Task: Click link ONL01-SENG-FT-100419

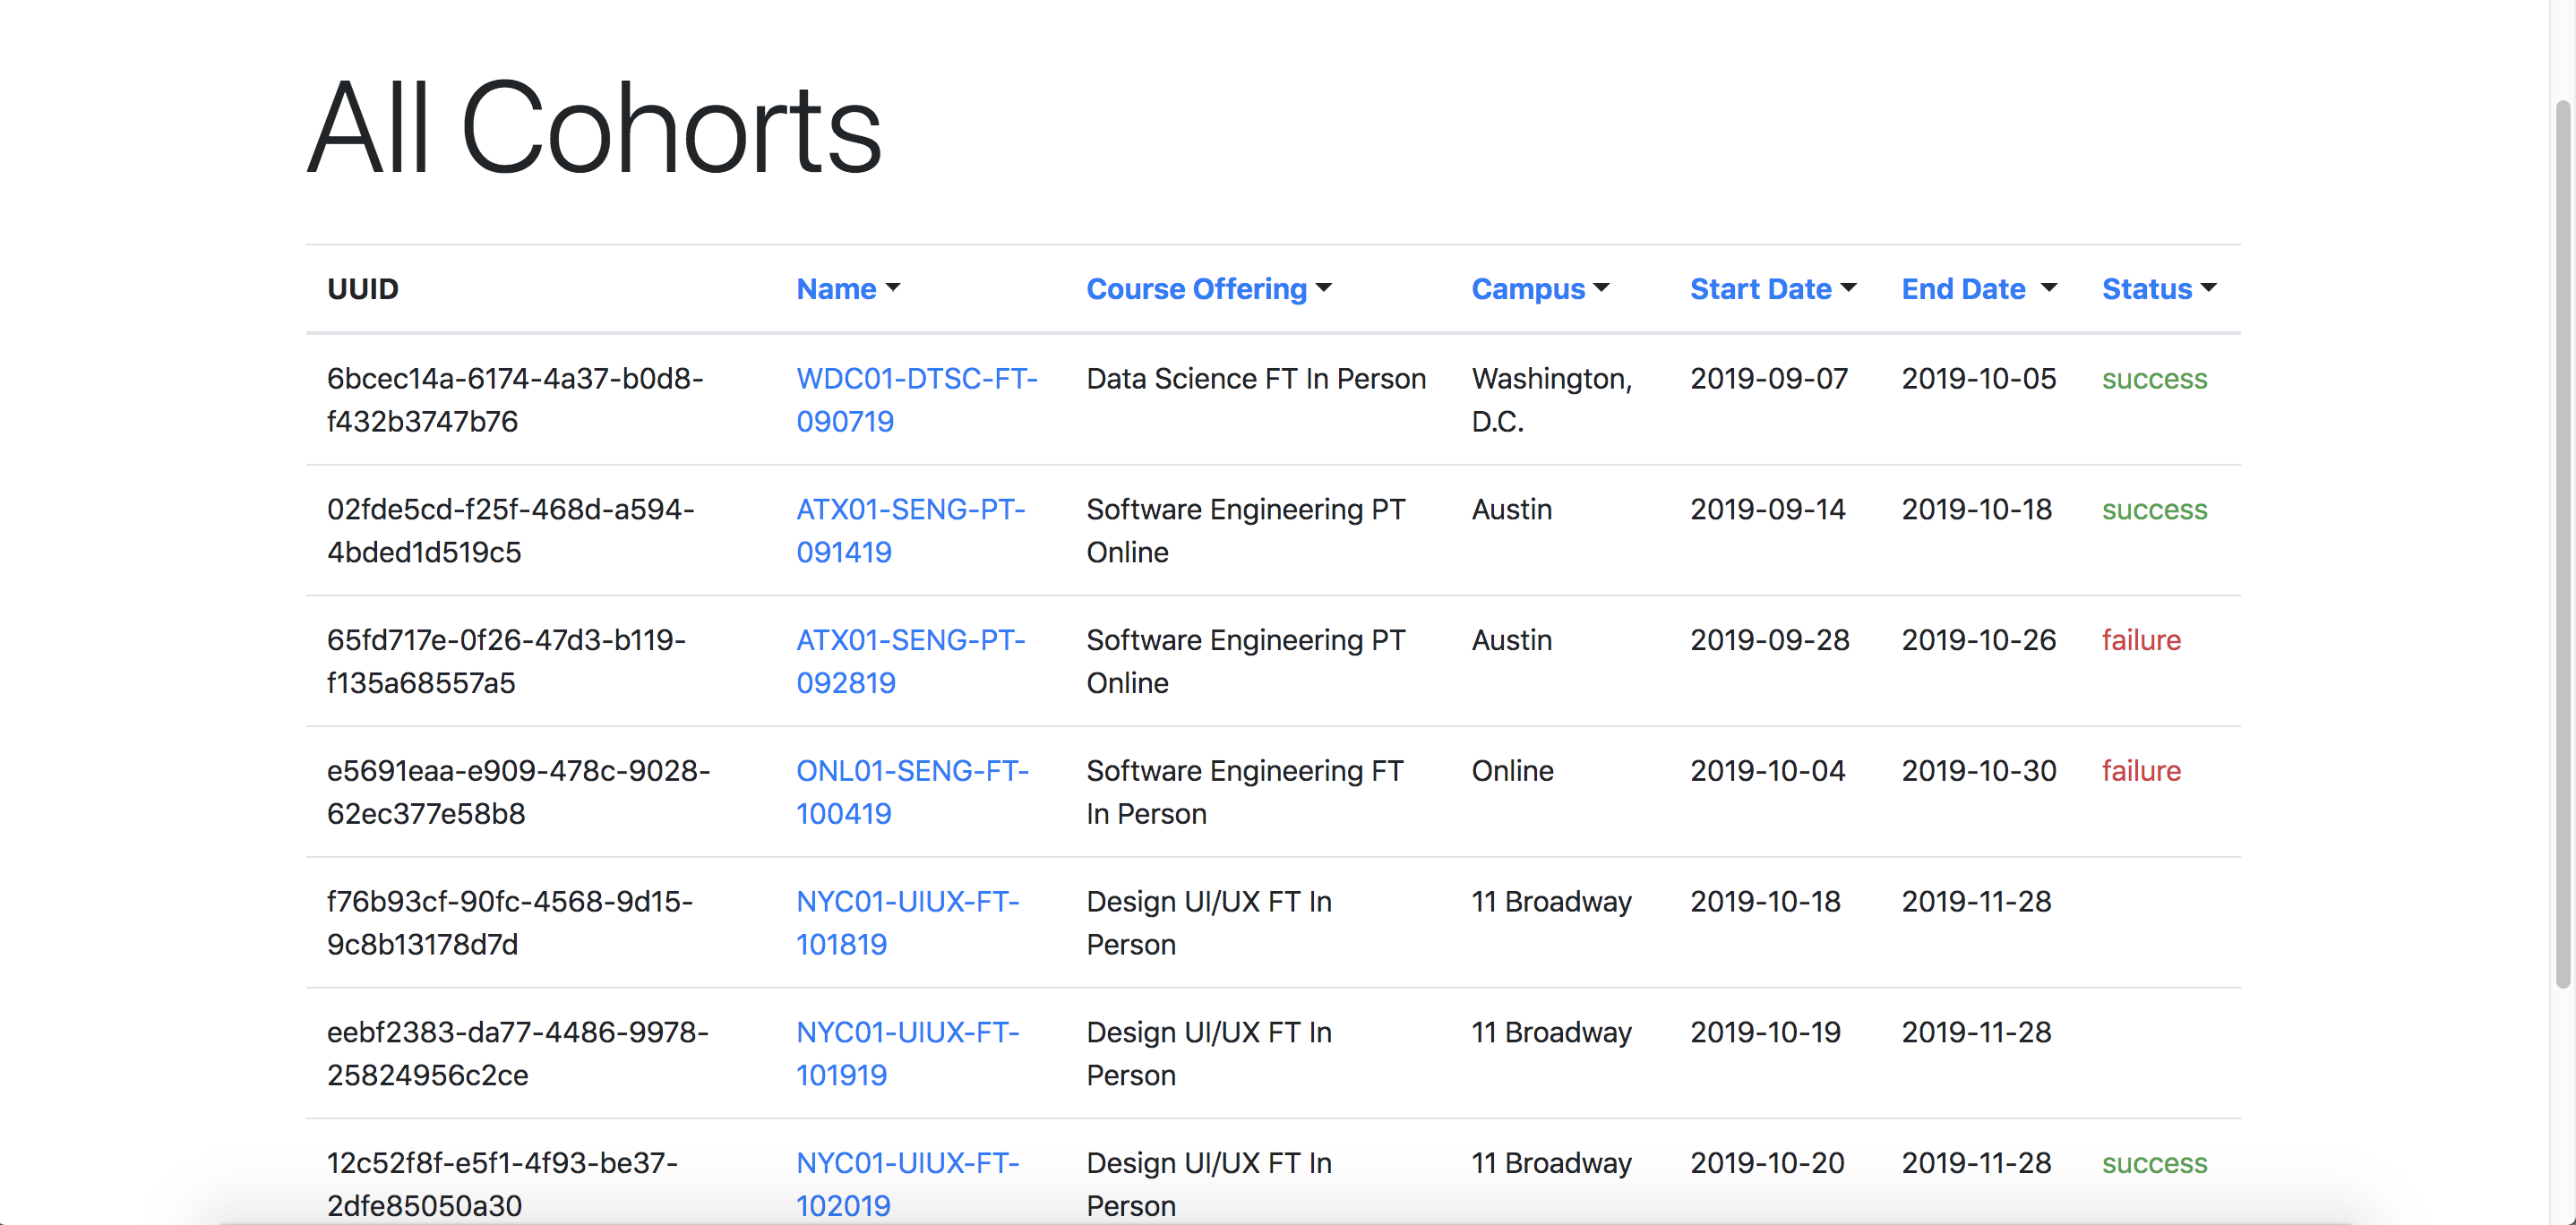Action: (910, 790)
